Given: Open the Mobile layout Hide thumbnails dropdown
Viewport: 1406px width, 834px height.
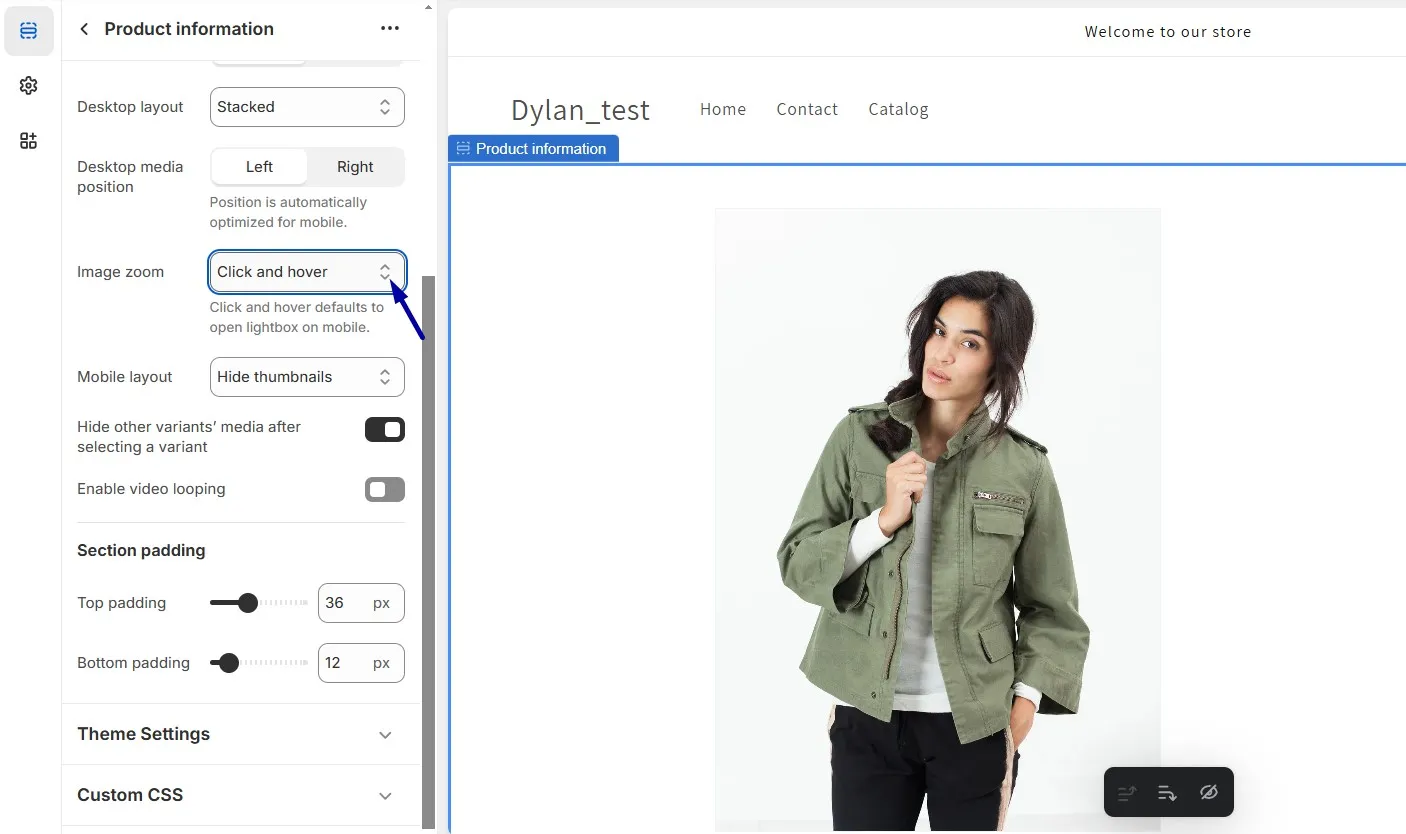Looking at the screenshot, I should coord(307,377).
